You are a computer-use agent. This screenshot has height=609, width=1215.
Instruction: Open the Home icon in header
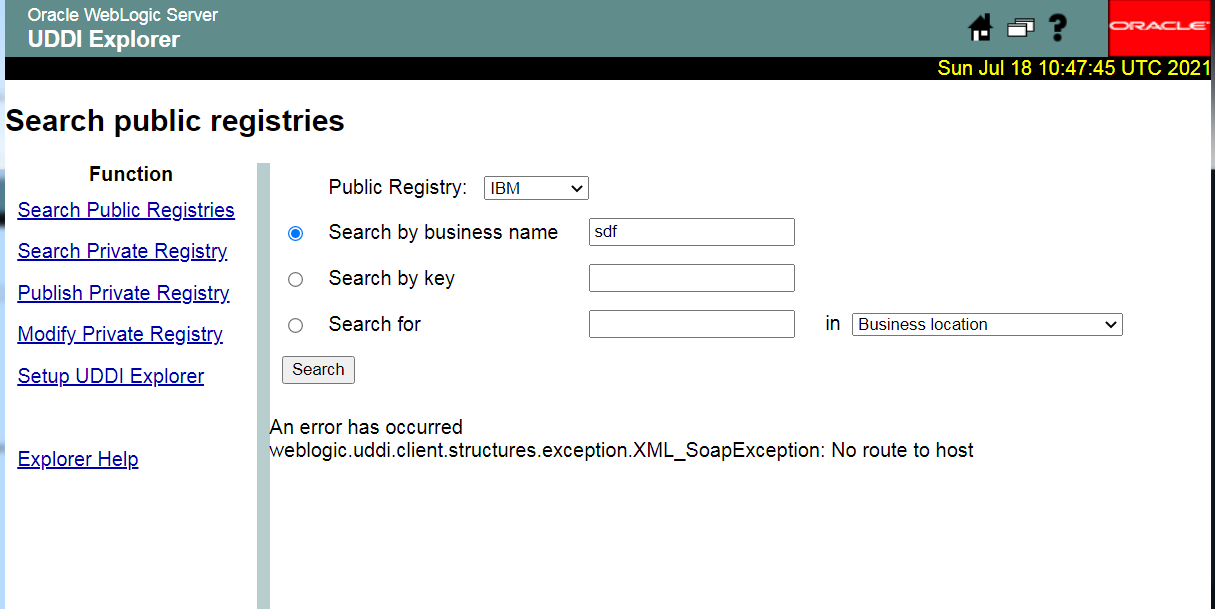pos(981,28)
